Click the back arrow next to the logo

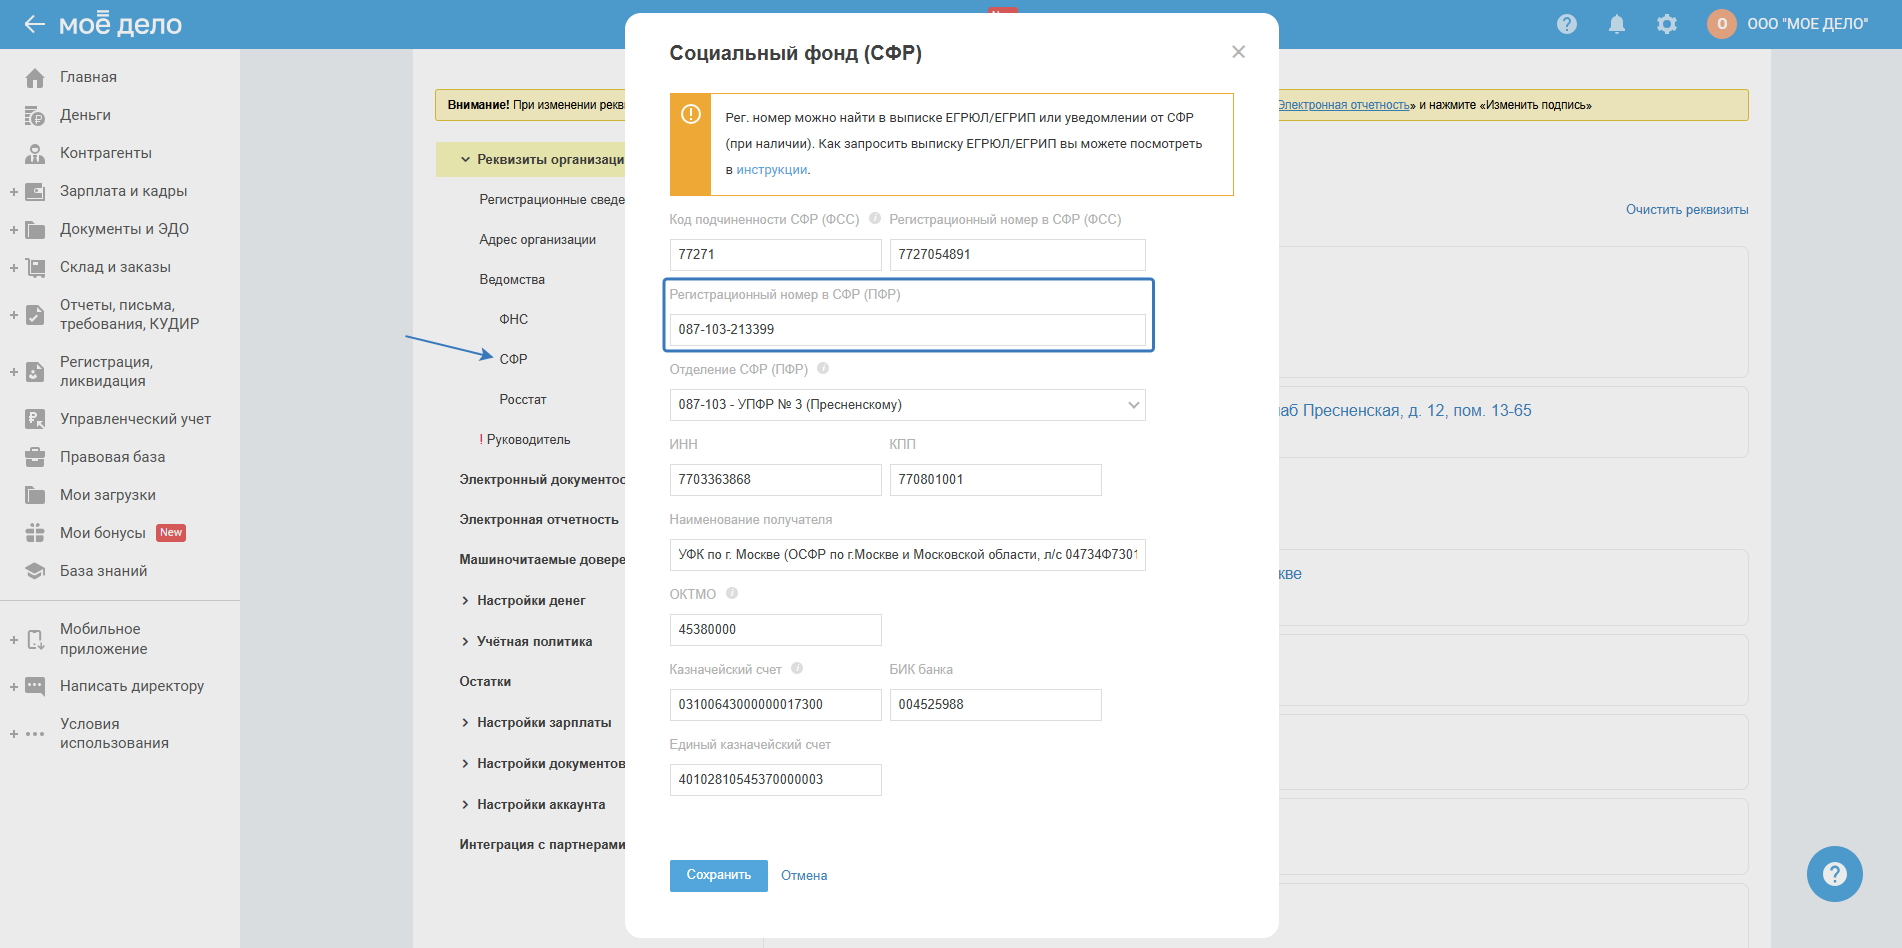click(x=35, y=24)
